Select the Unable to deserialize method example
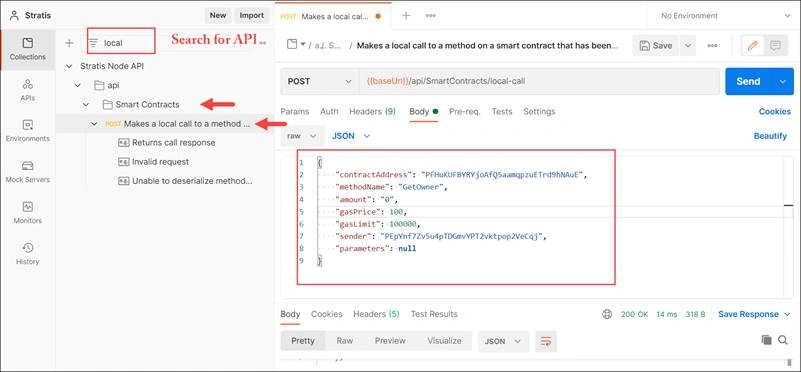 [192, 181]
